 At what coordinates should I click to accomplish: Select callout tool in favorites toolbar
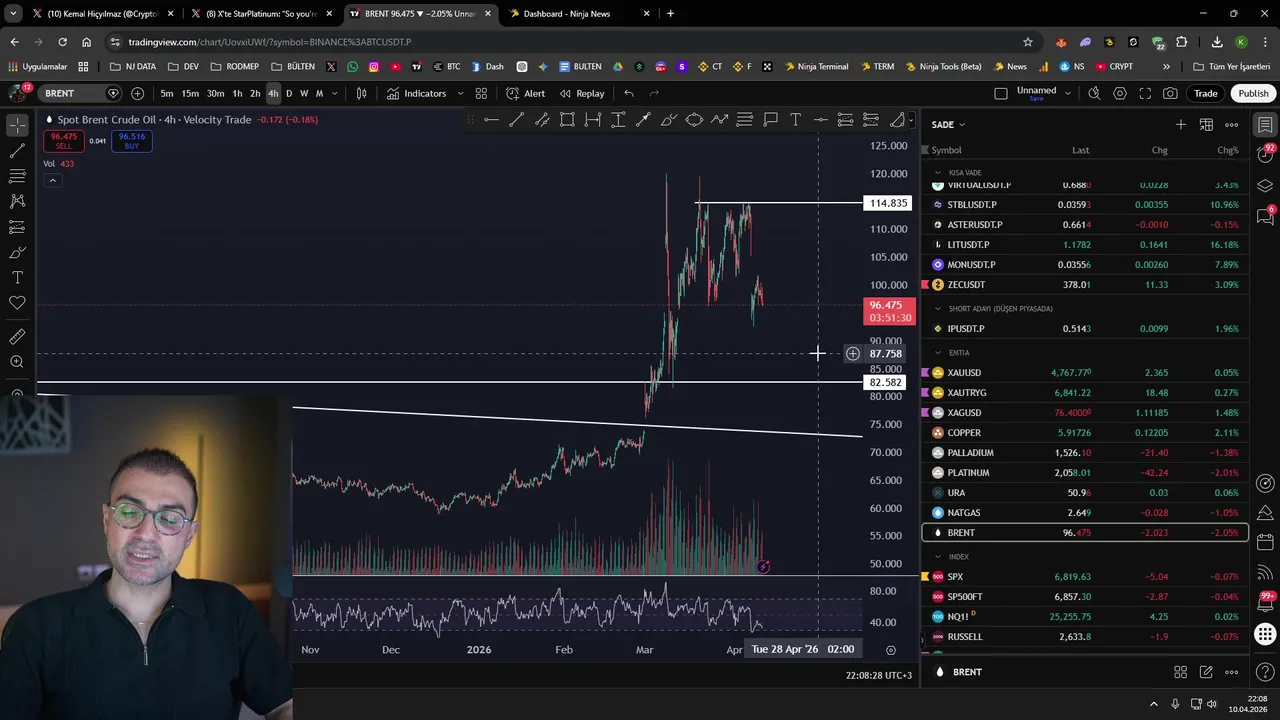(x=770, y=120)
